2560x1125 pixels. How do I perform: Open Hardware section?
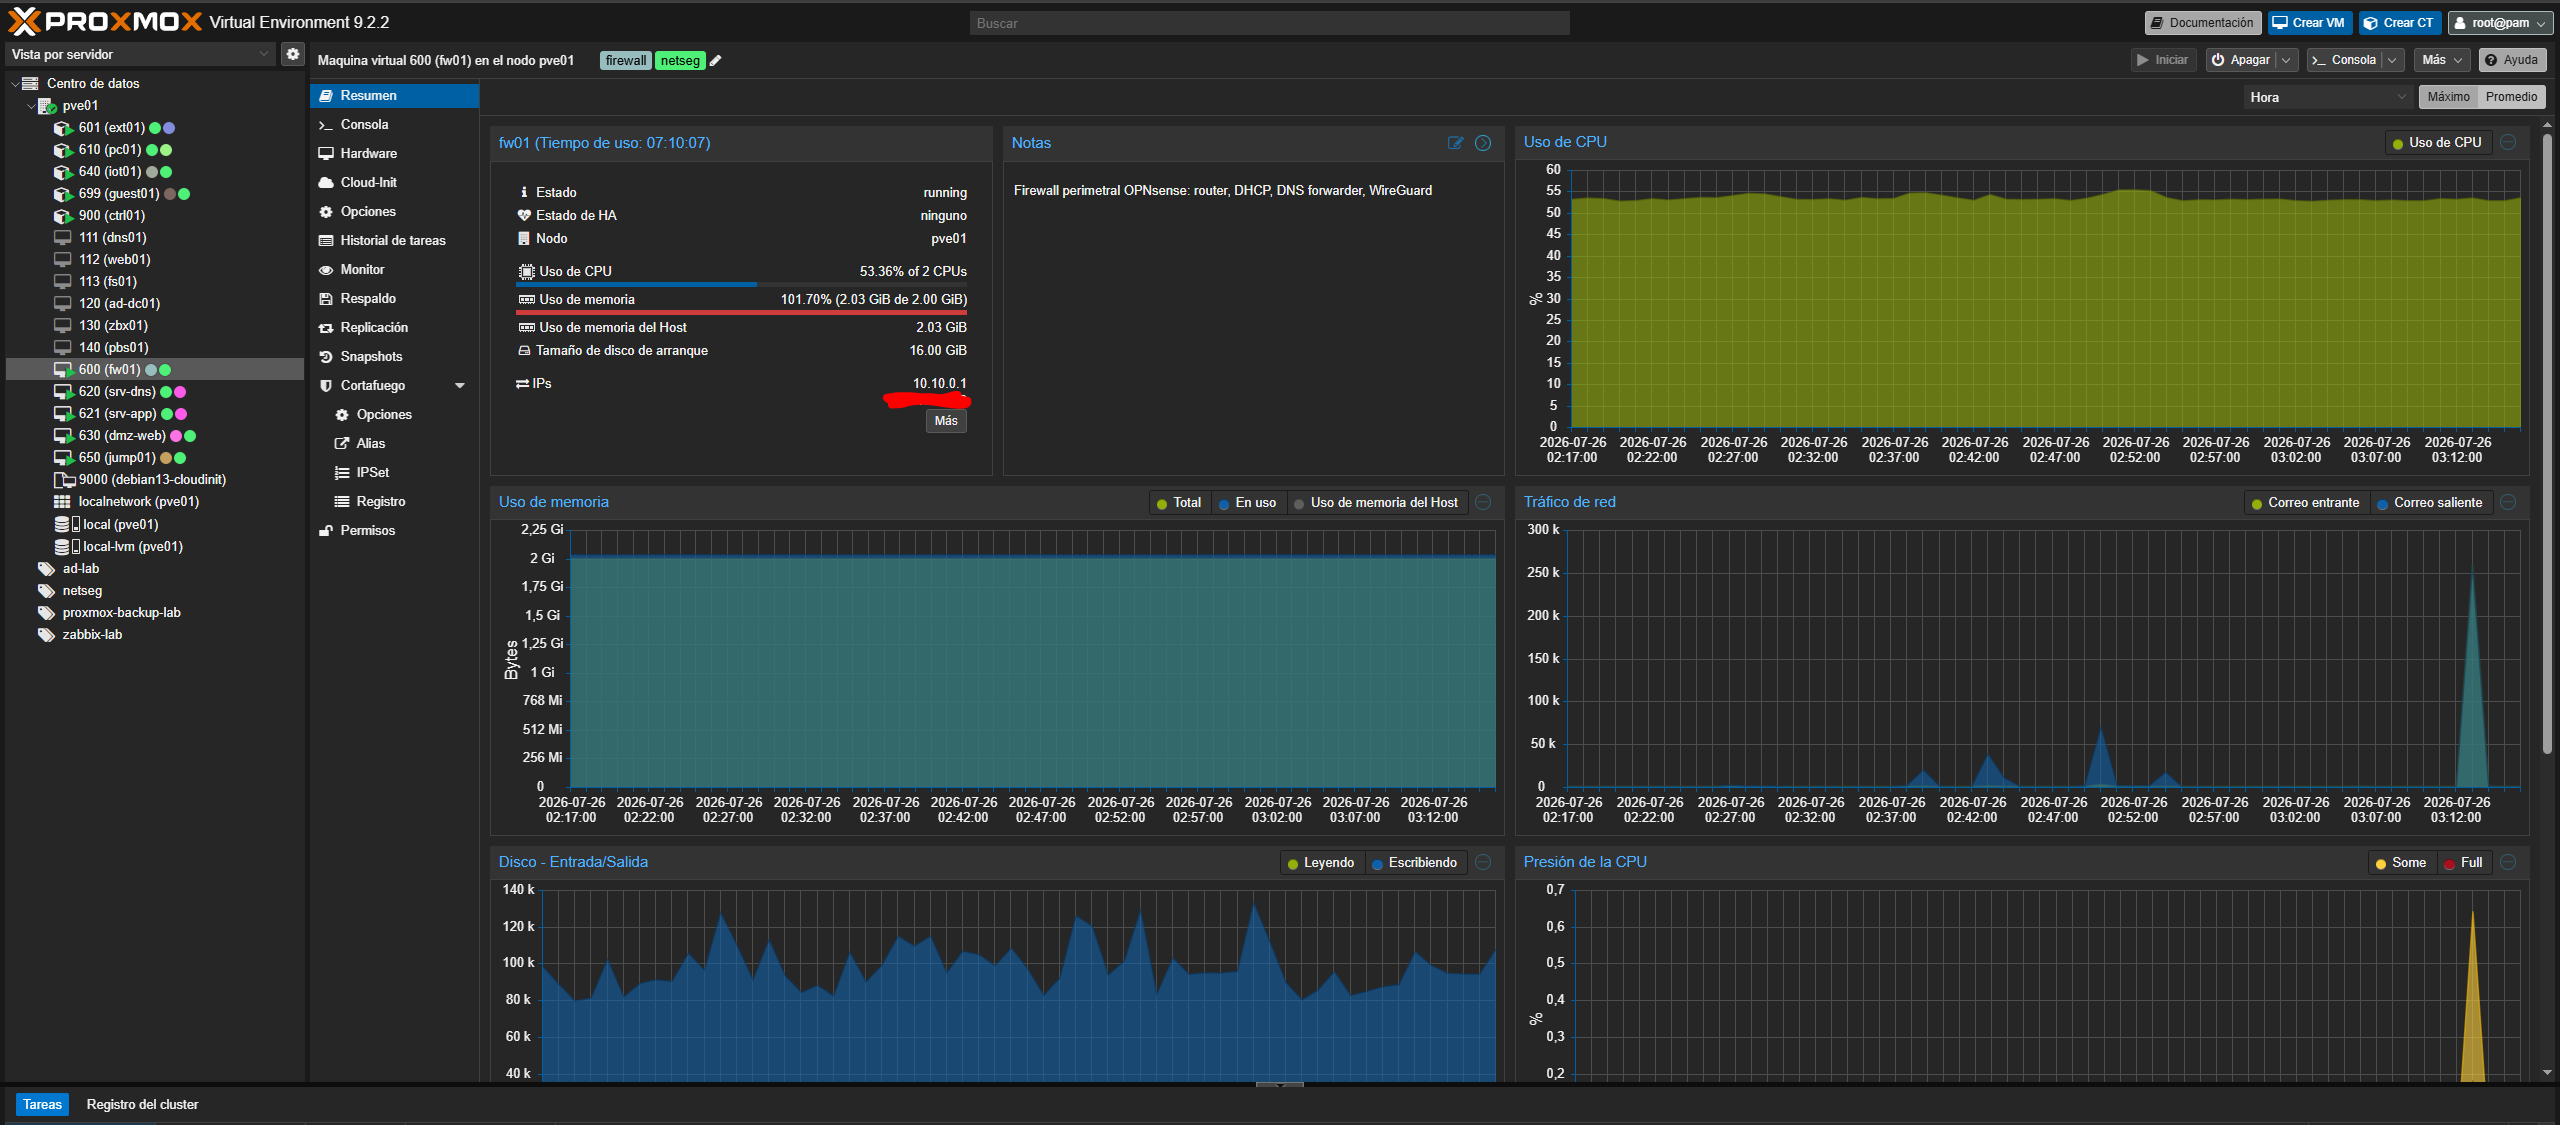[x=394, y=153]
